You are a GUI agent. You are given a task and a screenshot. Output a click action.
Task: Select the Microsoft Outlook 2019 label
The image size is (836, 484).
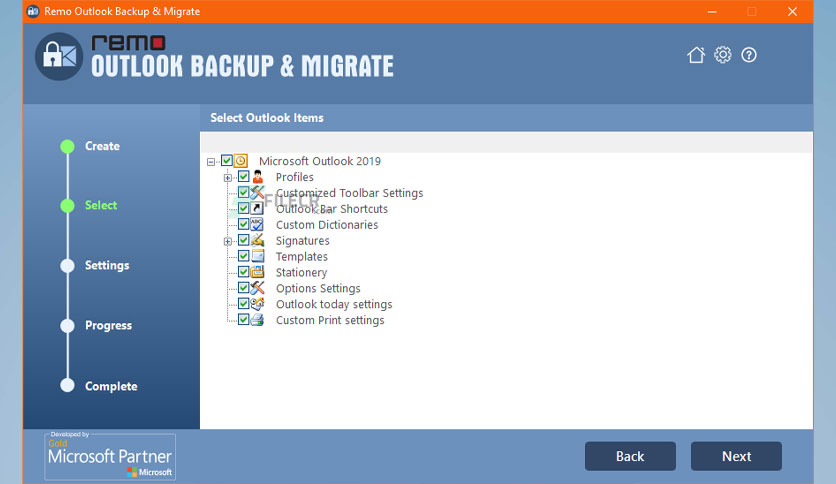pyautogui.click(x=320, y=161)
